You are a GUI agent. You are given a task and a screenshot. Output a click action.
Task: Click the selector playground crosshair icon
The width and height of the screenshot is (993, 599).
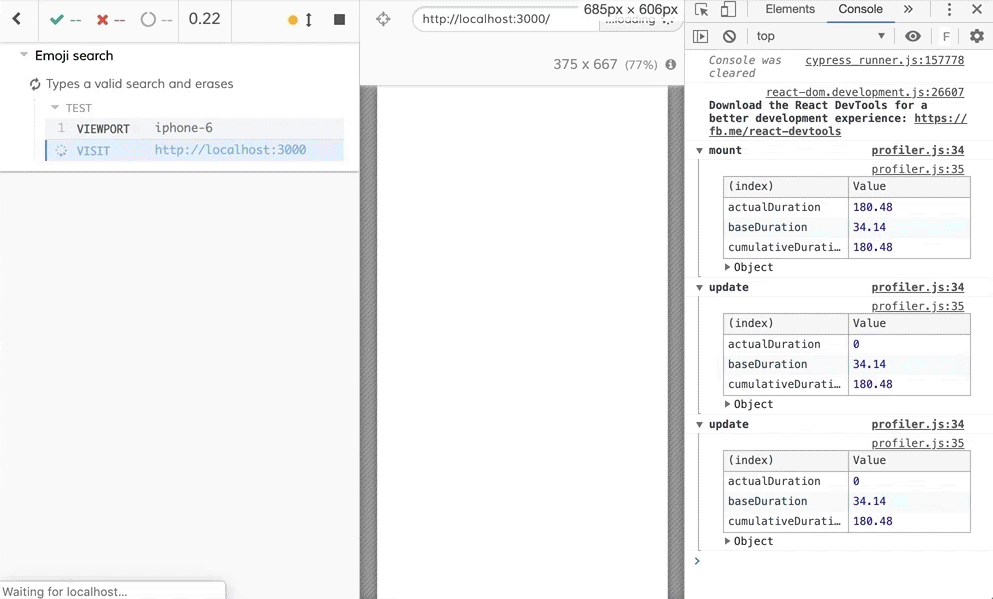383,19
